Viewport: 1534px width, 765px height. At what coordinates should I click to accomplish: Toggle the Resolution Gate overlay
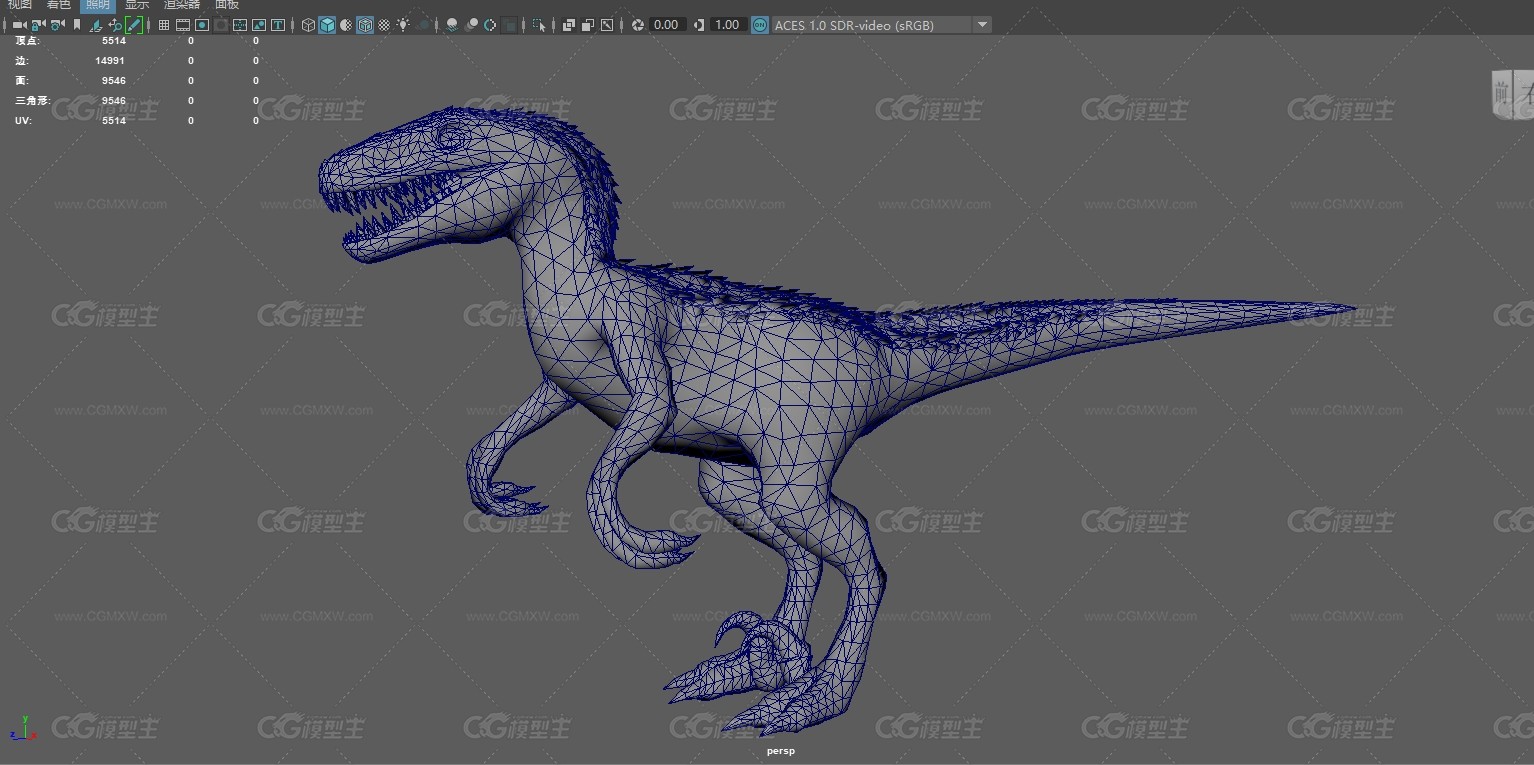tap(202, 25)
